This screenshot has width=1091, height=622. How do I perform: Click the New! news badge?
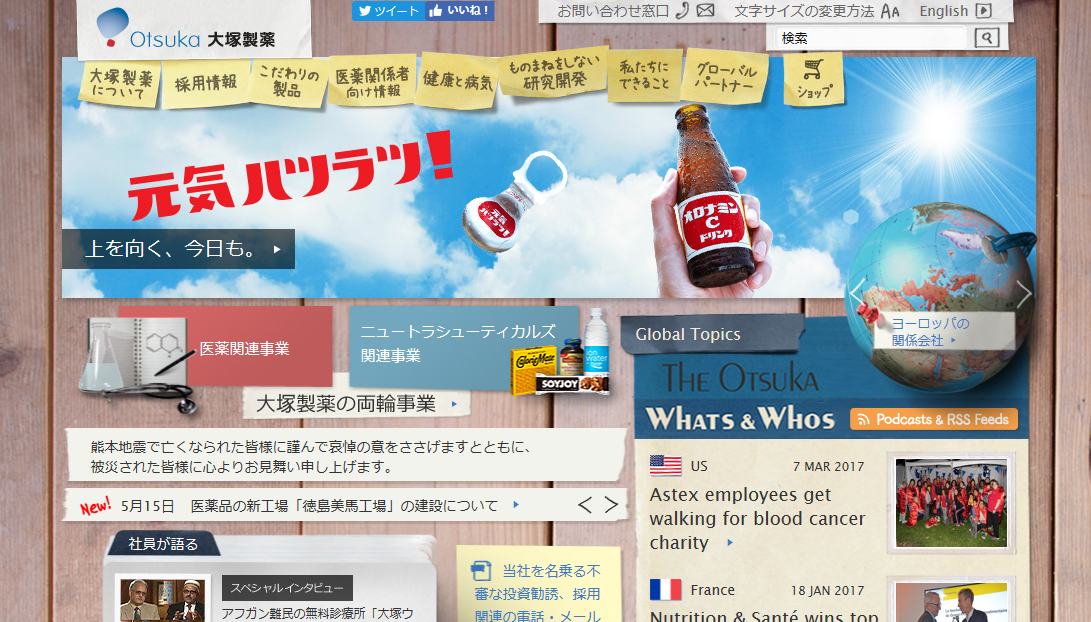[95, 506]
